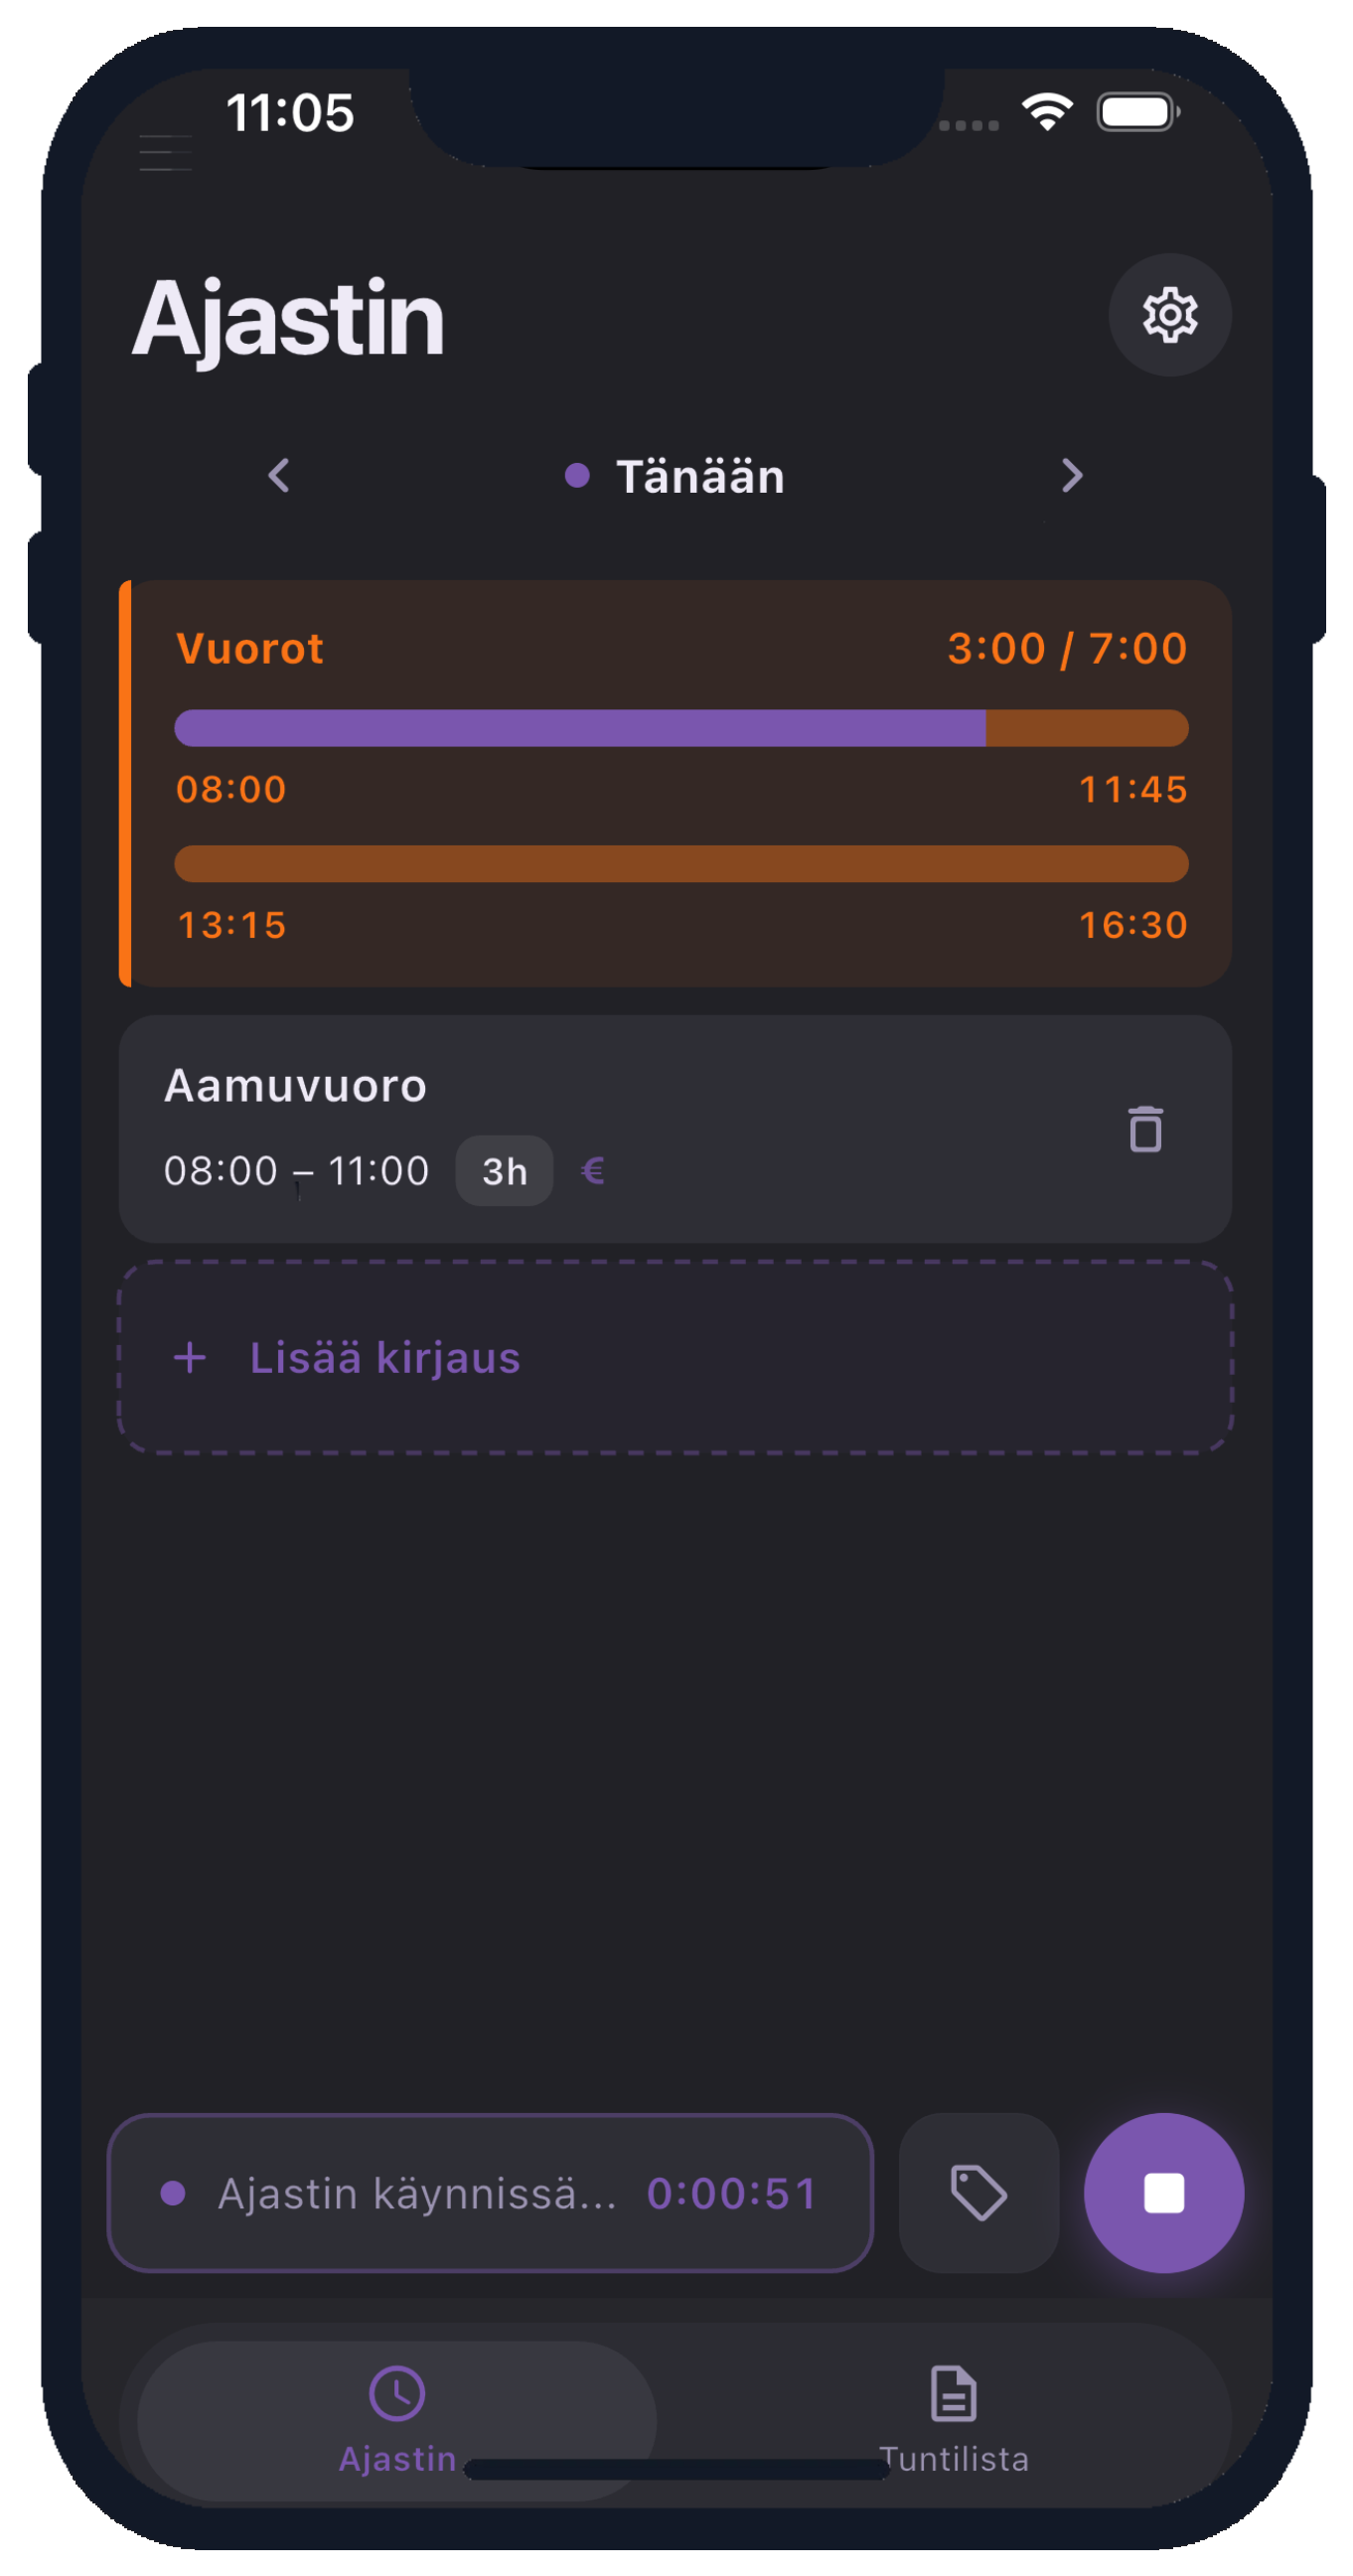Click the 13:15–16:30 shift bar
This screenshot has width=1353, height=2576.
click(x=681, y=864)
